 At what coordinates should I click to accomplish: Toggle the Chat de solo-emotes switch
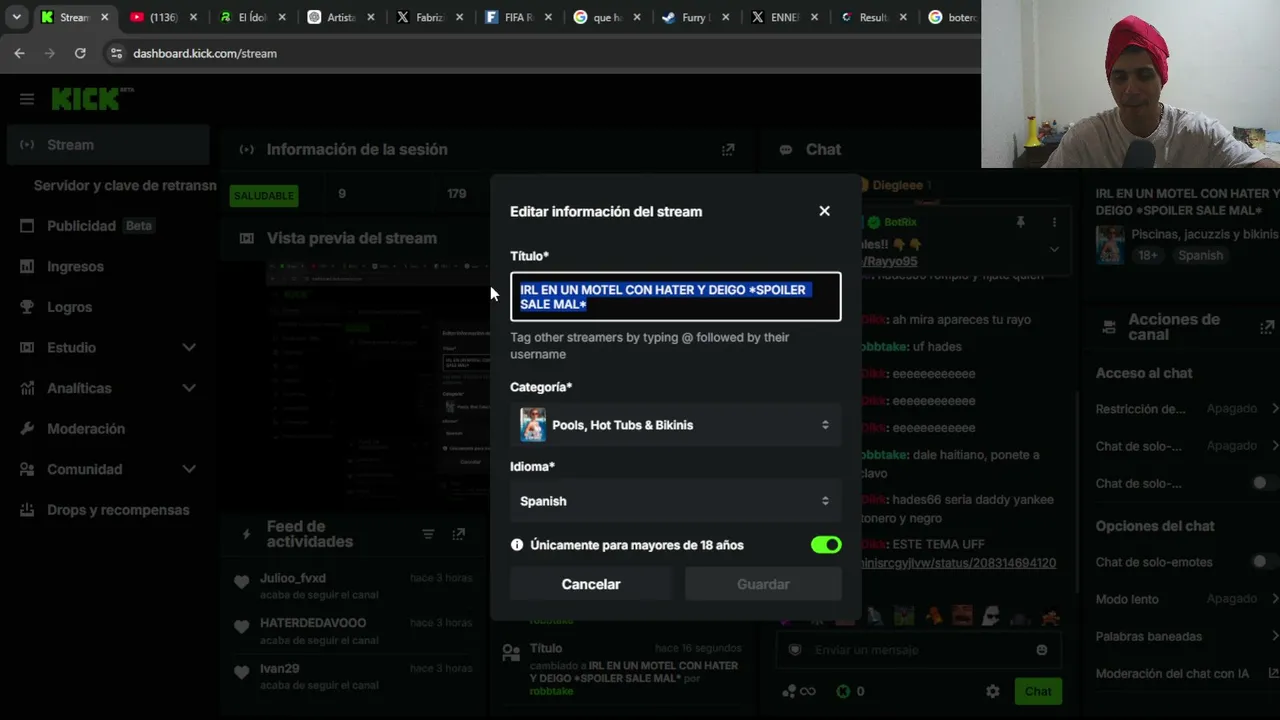coord(1265,562)
